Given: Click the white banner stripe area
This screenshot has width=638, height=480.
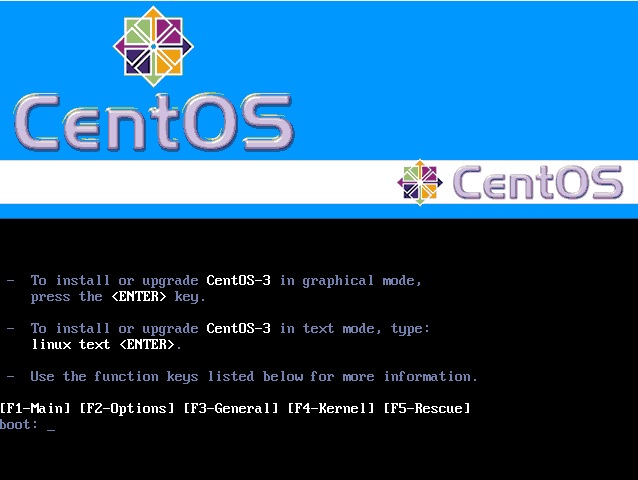Looking at the screenshot, I should 319,182.
